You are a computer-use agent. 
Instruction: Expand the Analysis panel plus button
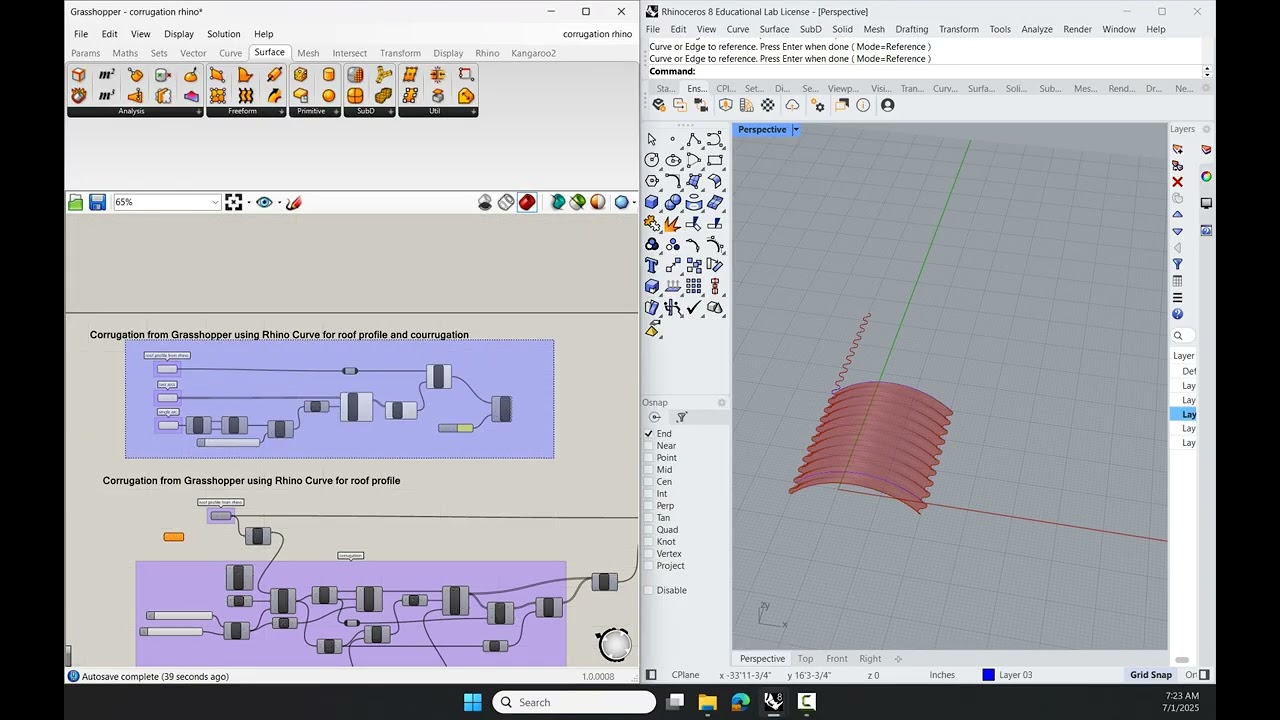click(x=199, y=112)
